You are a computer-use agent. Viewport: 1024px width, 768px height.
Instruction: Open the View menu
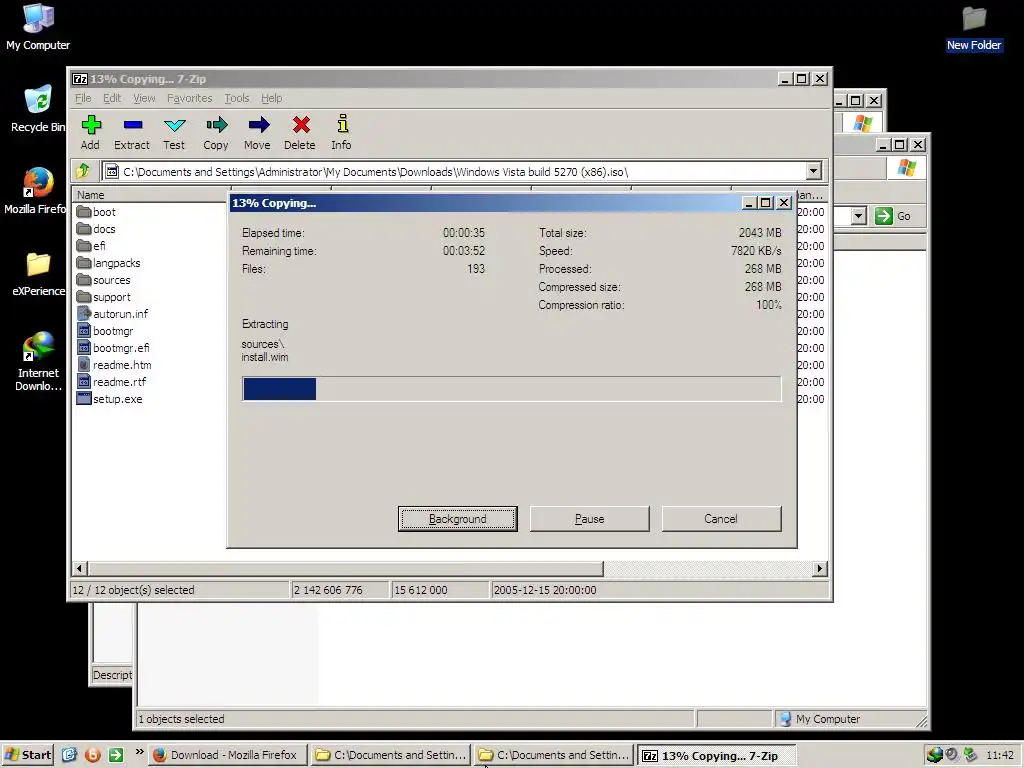pyautogui.click(x=144, y=98)
